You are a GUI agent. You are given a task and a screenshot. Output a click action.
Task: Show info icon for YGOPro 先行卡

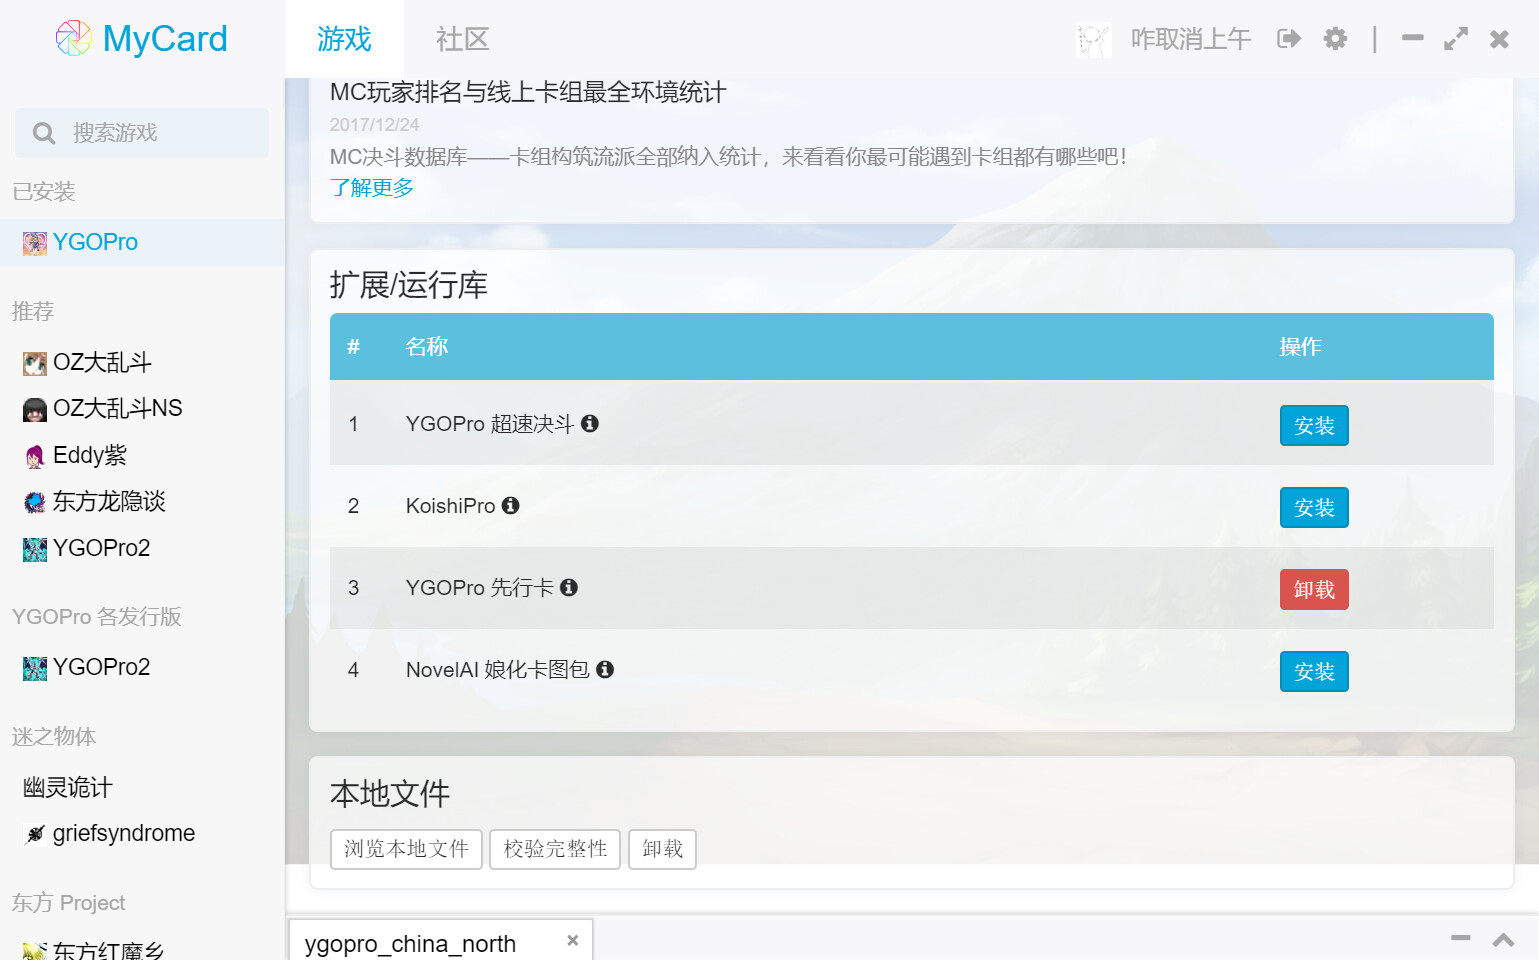click(569, 587)
